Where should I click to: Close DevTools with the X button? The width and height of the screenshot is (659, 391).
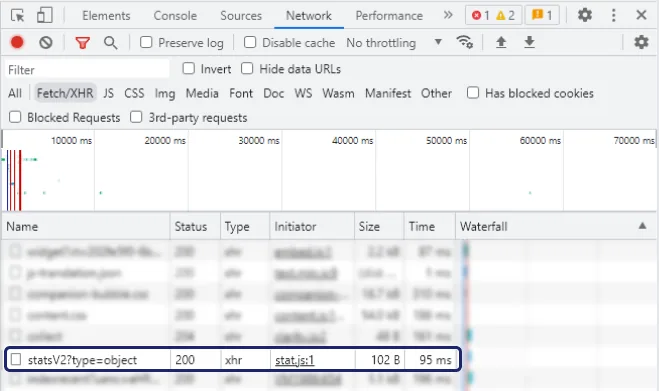pyautogui.click(x=641, y=15)
